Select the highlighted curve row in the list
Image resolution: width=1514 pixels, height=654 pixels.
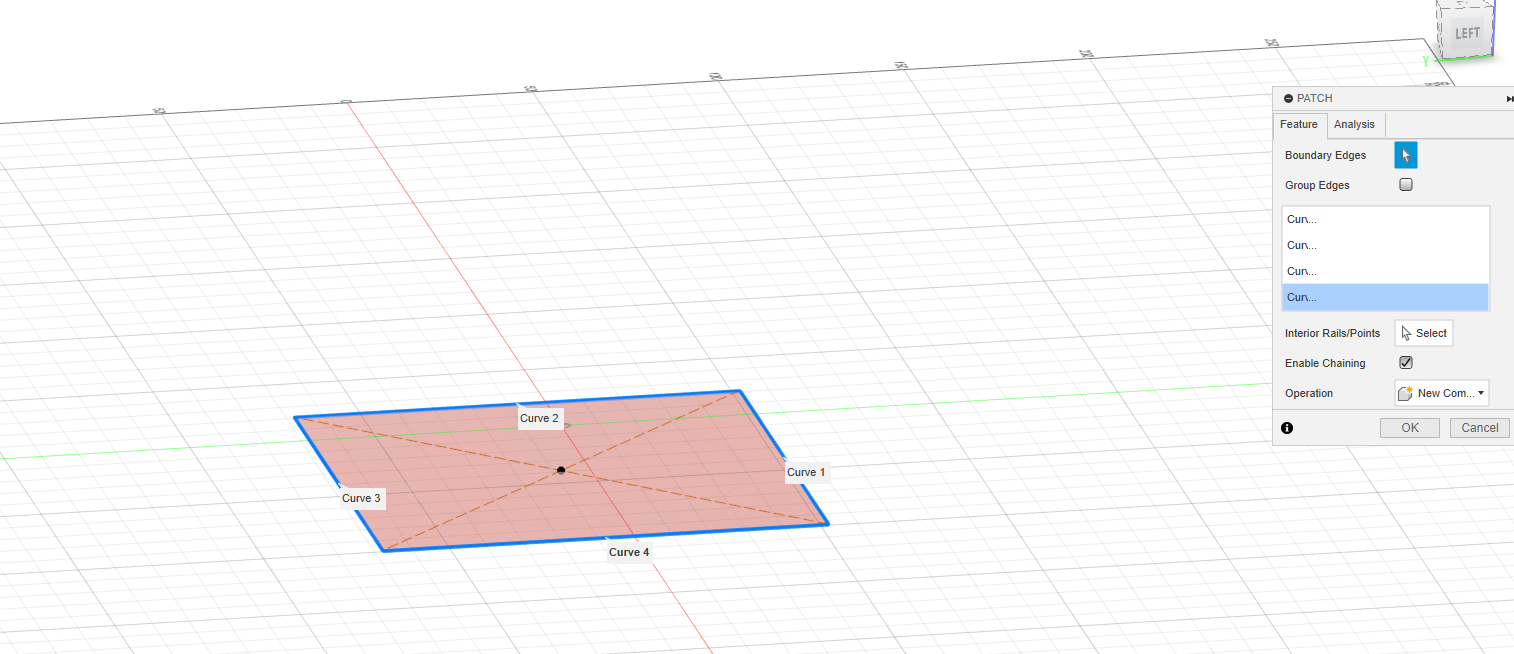click(1385, 297)
